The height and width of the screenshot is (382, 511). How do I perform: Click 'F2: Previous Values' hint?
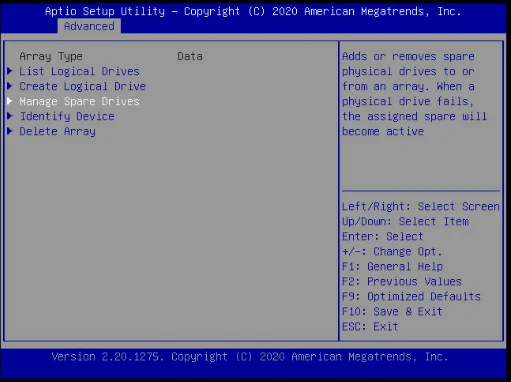tap(402, 281)
